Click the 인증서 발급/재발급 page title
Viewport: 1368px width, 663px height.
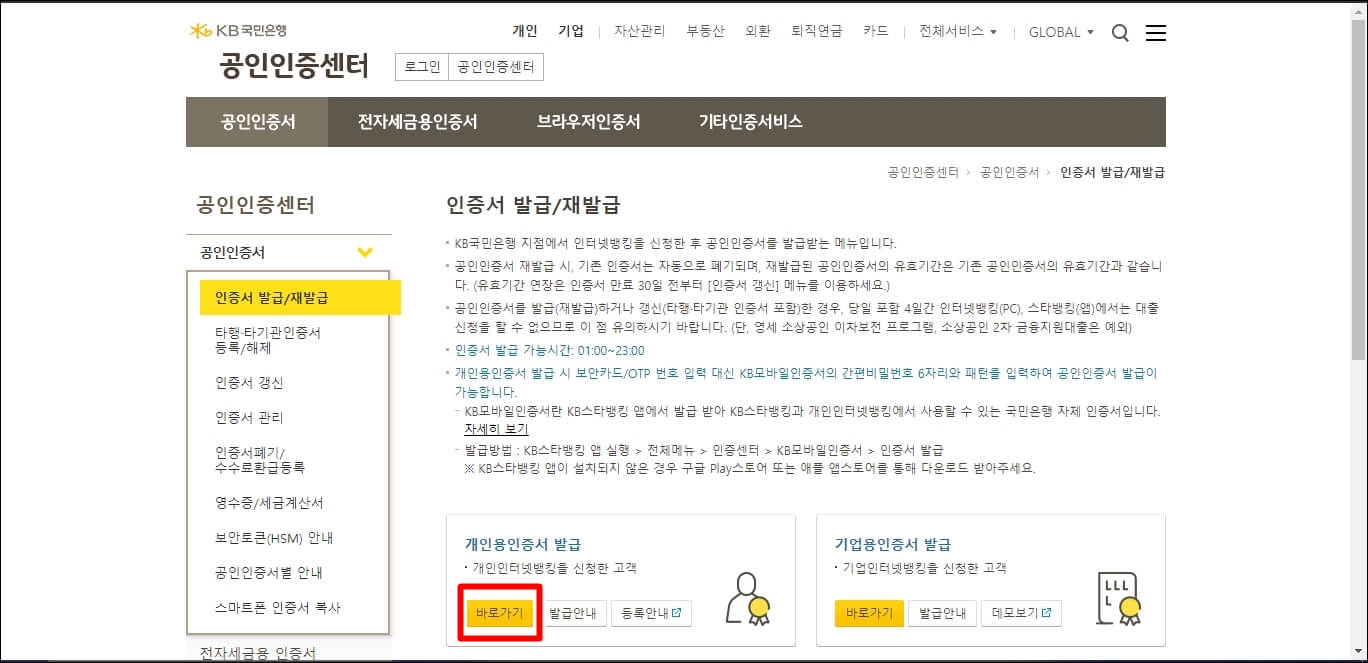533,205
